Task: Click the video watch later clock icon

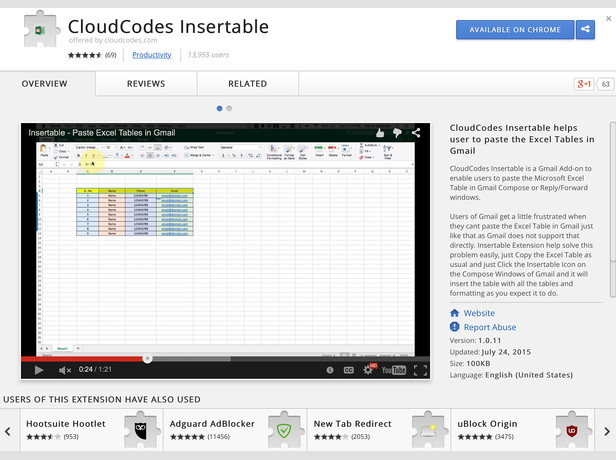Action: (x=330, y=370)
